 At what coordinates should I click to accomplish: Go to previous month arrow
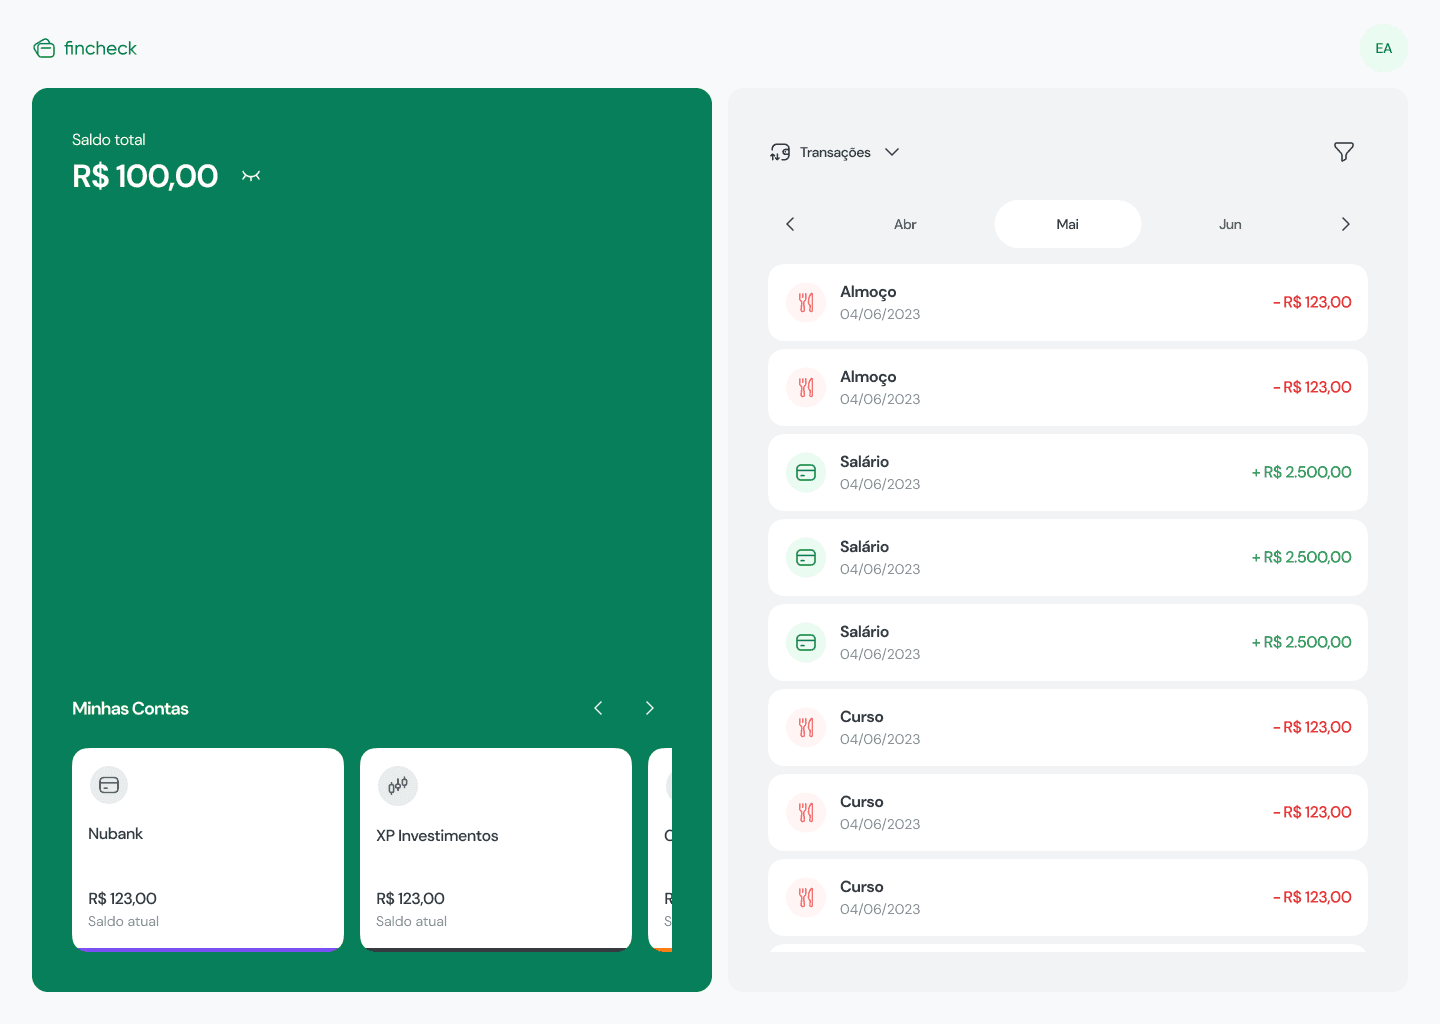tap(790, 224)
